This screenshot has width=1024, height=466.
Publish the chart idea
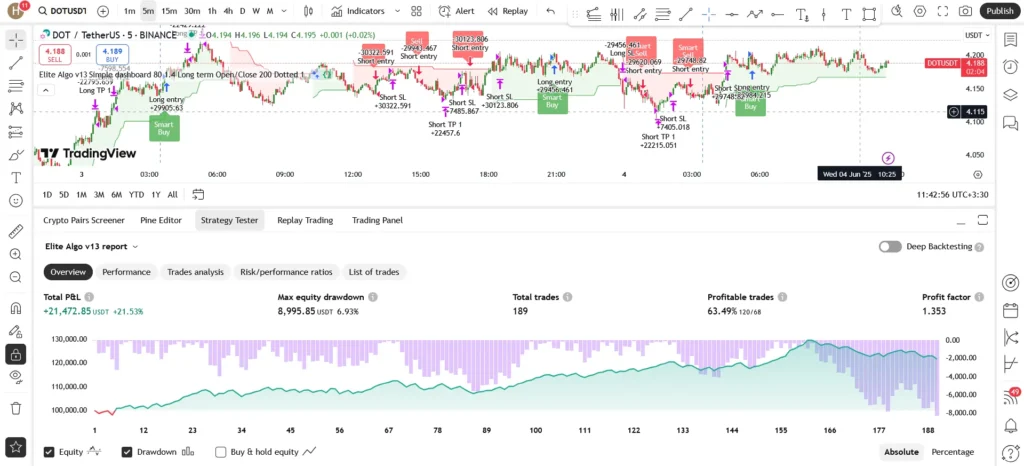pyautogui.click(x=1000, y=11)
